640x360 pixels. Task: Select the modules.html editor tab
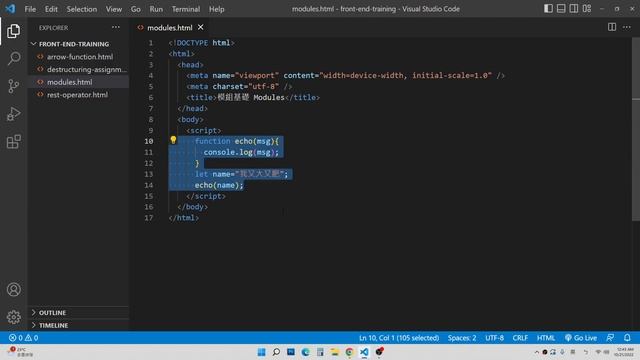click(x=169, y=27)
